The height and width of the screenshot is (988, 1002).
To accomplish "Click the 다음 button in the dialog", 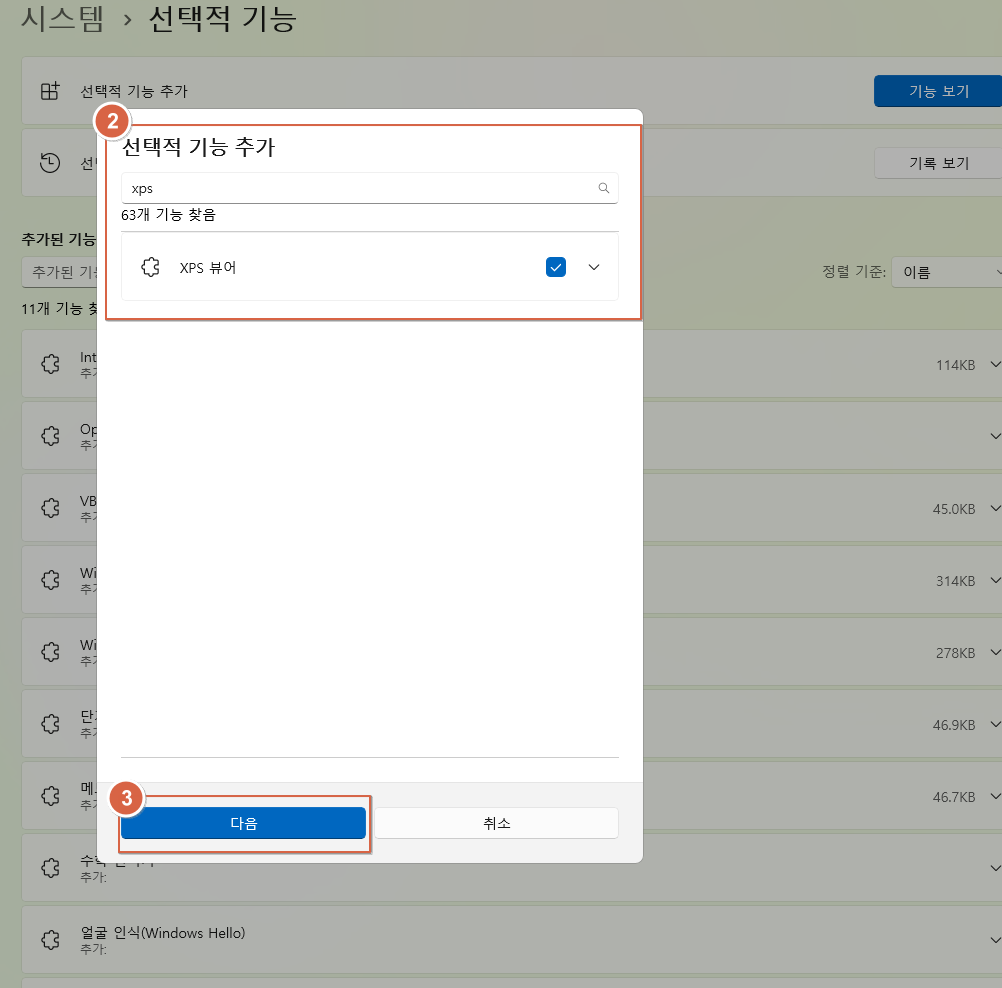I will pyautogui.click(x=243, y=823).
